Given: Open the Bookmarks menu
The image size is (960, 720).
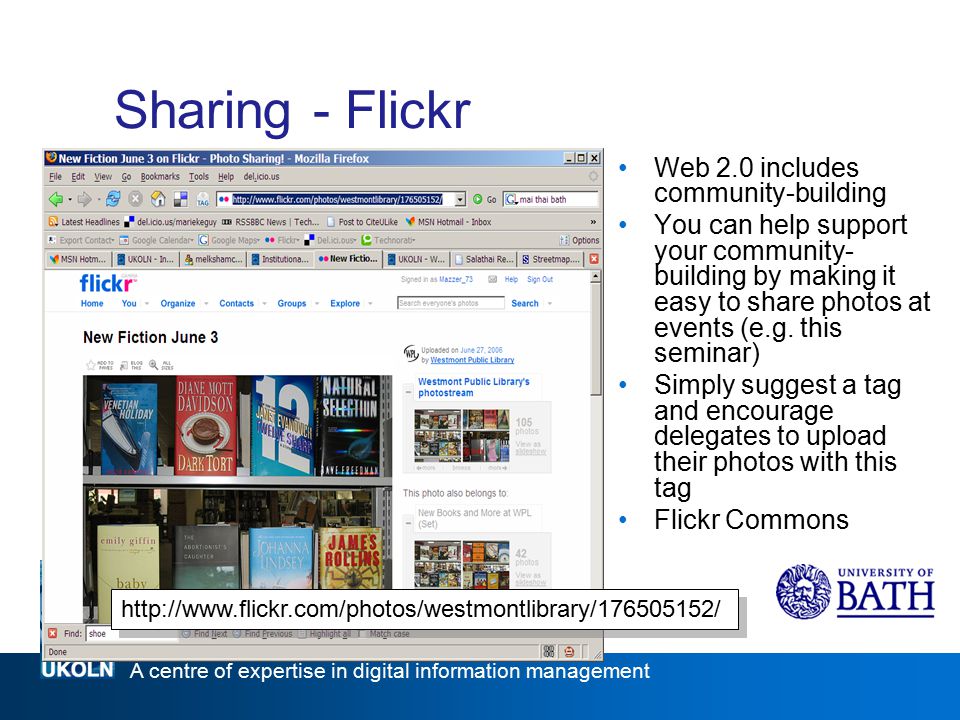Looking at the screenshot, I should pos(160,176).
